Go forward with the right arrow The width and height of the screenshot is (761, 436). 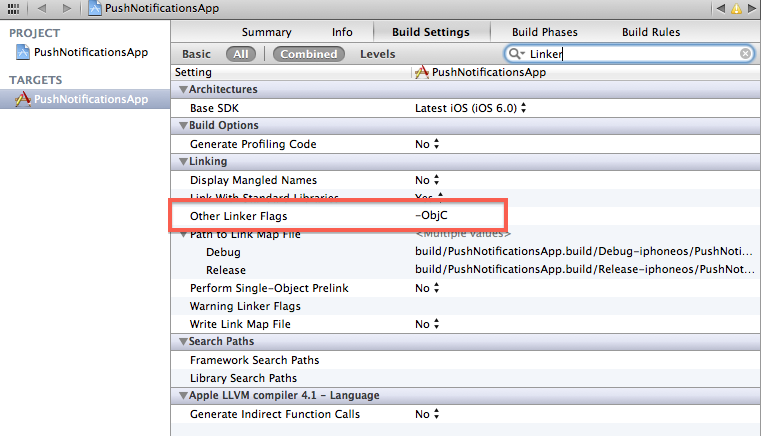(x=66, y=8)
